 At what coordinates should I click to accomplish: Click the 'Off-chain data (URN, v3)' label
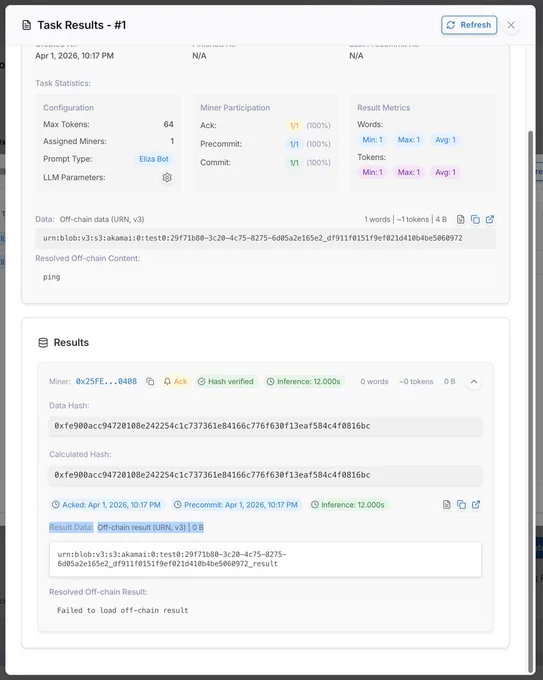pos(102,219)
